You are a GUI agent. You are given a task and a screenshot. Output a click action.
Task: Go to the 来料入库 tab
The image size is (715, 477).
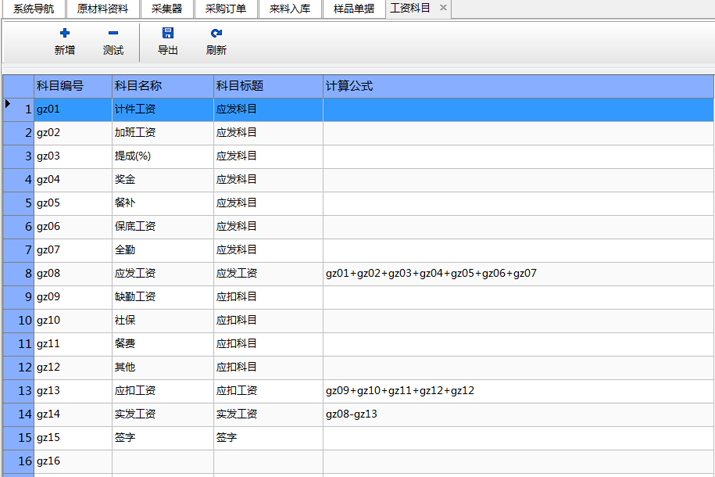[290, 9]
